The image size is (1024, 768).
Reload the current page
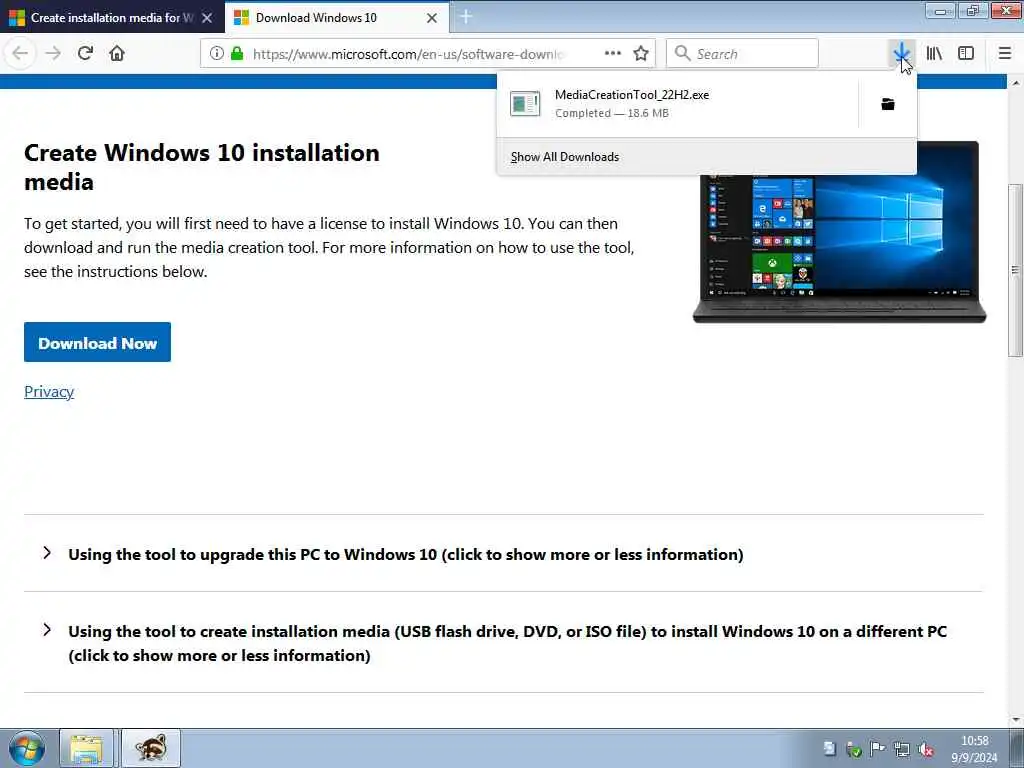coord(85,54)
